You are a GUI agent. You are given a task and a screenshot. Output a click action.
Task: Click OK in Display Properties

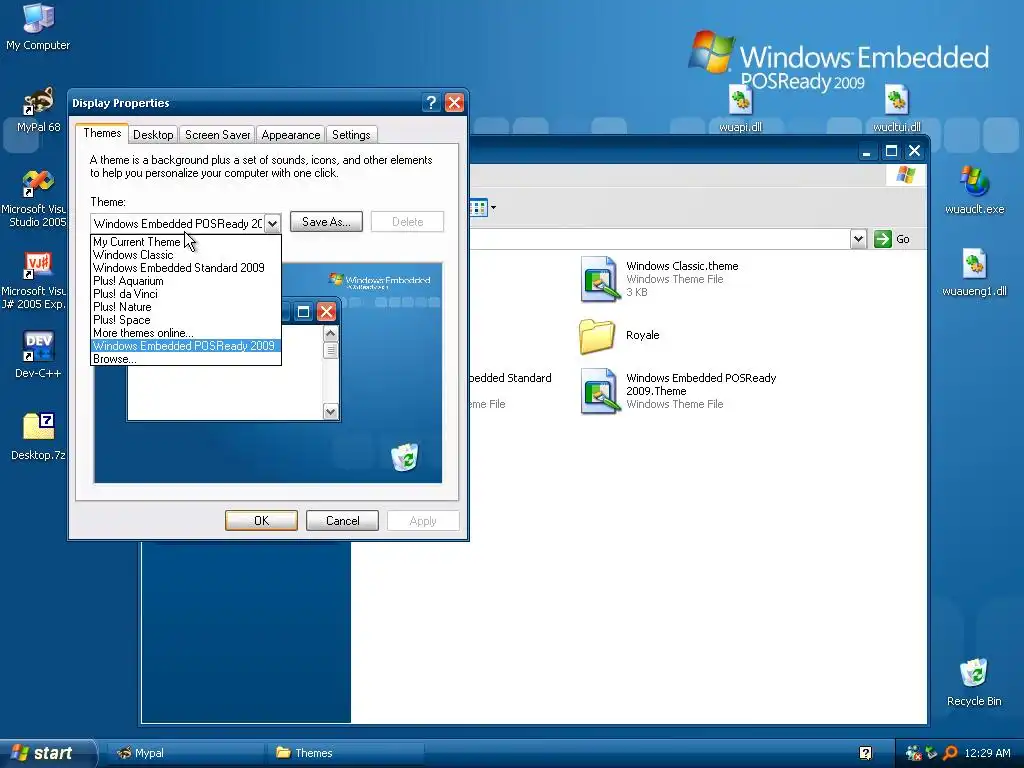[261, 520]
